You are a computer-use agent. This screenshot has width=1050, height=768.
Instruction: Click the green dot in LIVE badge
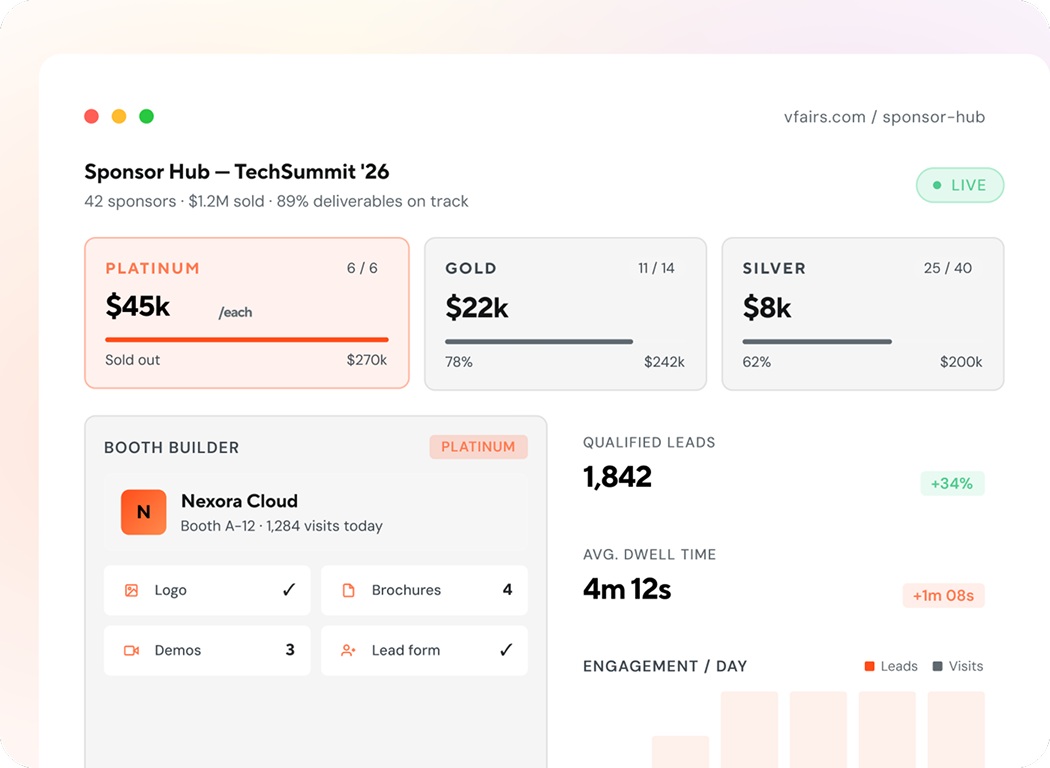tap(937, 185)
